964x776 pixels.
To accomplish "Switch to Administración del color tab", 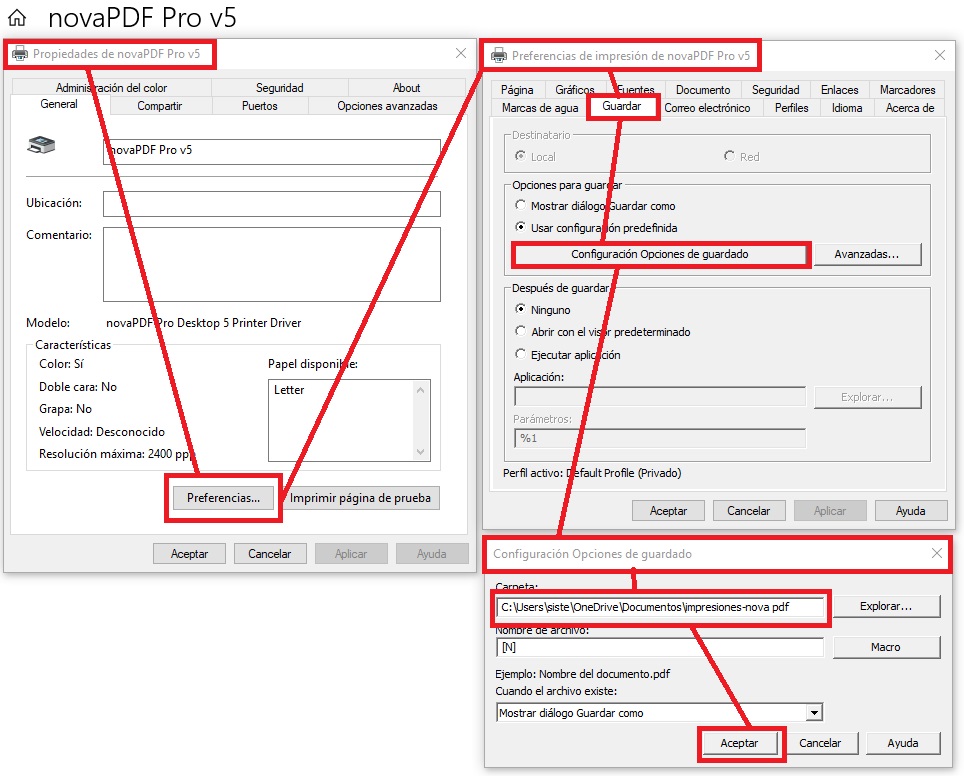I will coord(111,88).
